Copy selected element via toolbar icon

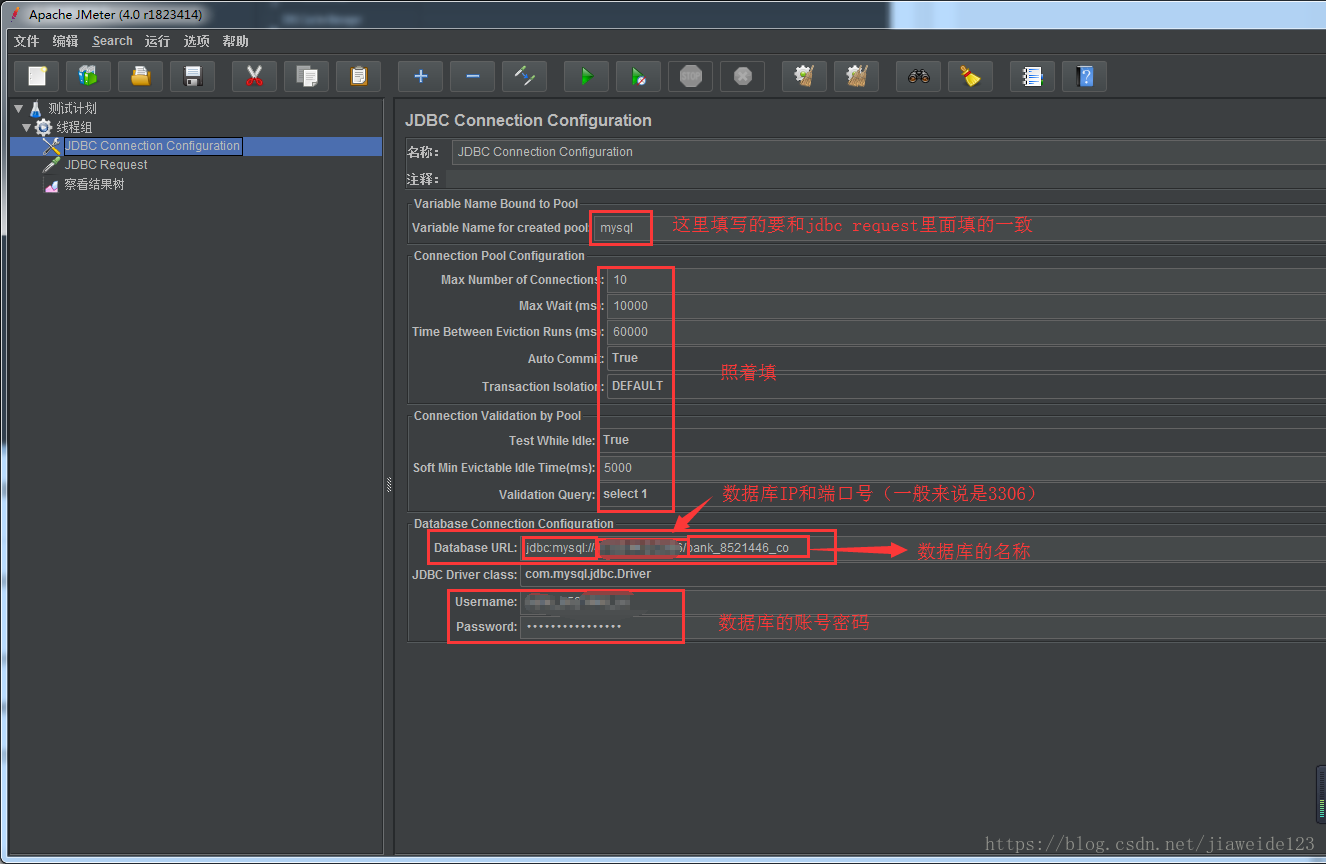pyautogui.click(x=307, y=76)
